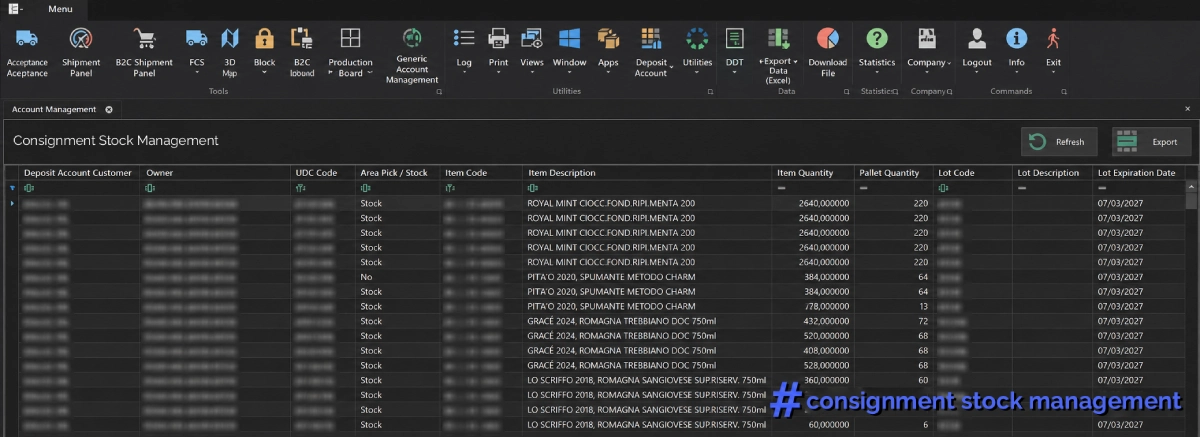The width and height of the screenshot is (1200, 437).
Task: Launch the B2C Shipment Panel cart icon
Action: [145, 38]
